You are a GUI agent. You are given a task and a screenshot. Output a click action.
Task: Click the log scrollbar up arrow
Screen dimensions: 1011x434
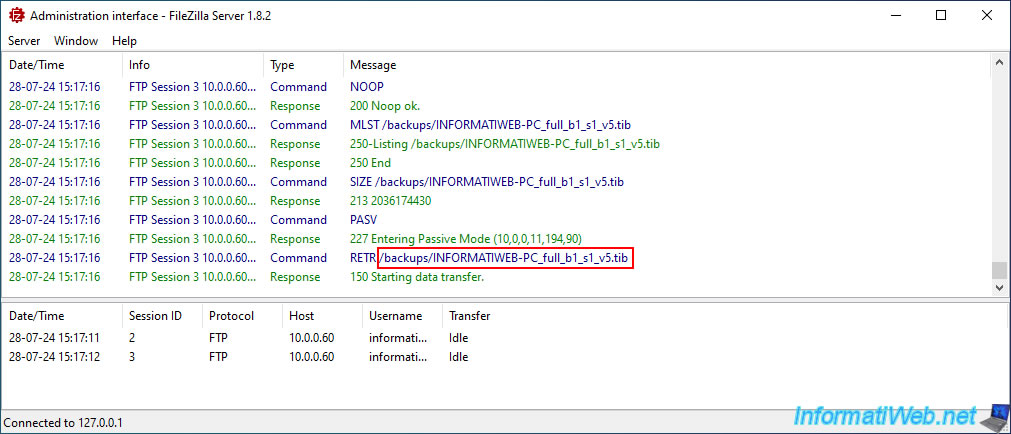pos(999,63)
